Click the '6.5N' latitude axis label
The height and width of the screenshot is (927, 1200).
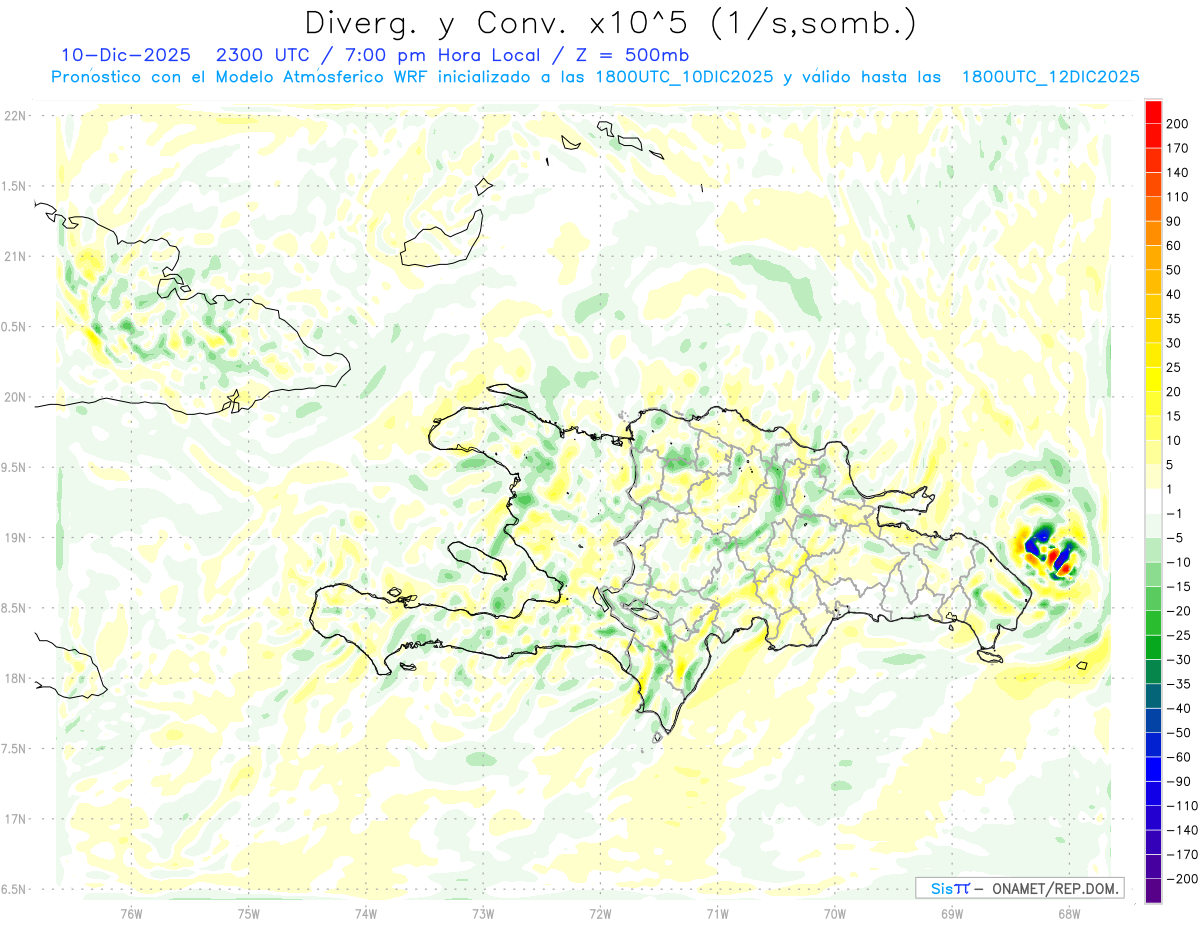pos(14,889)
